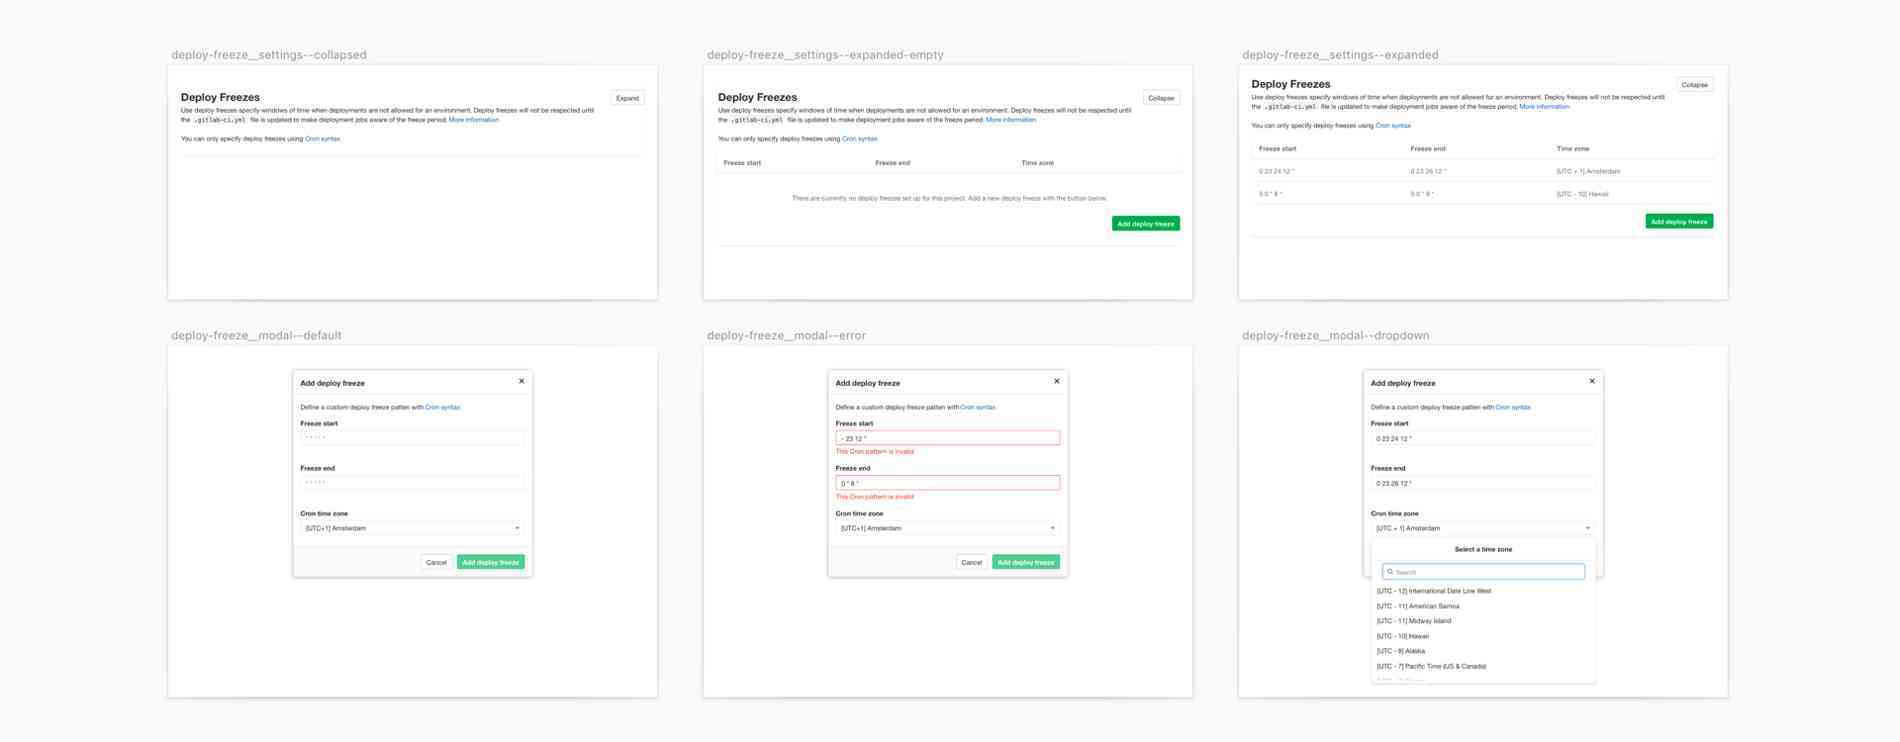Open Cron time zone dropdown in error modal
The height and width of the screenshot is (742, 1900).
pos(947,528)
